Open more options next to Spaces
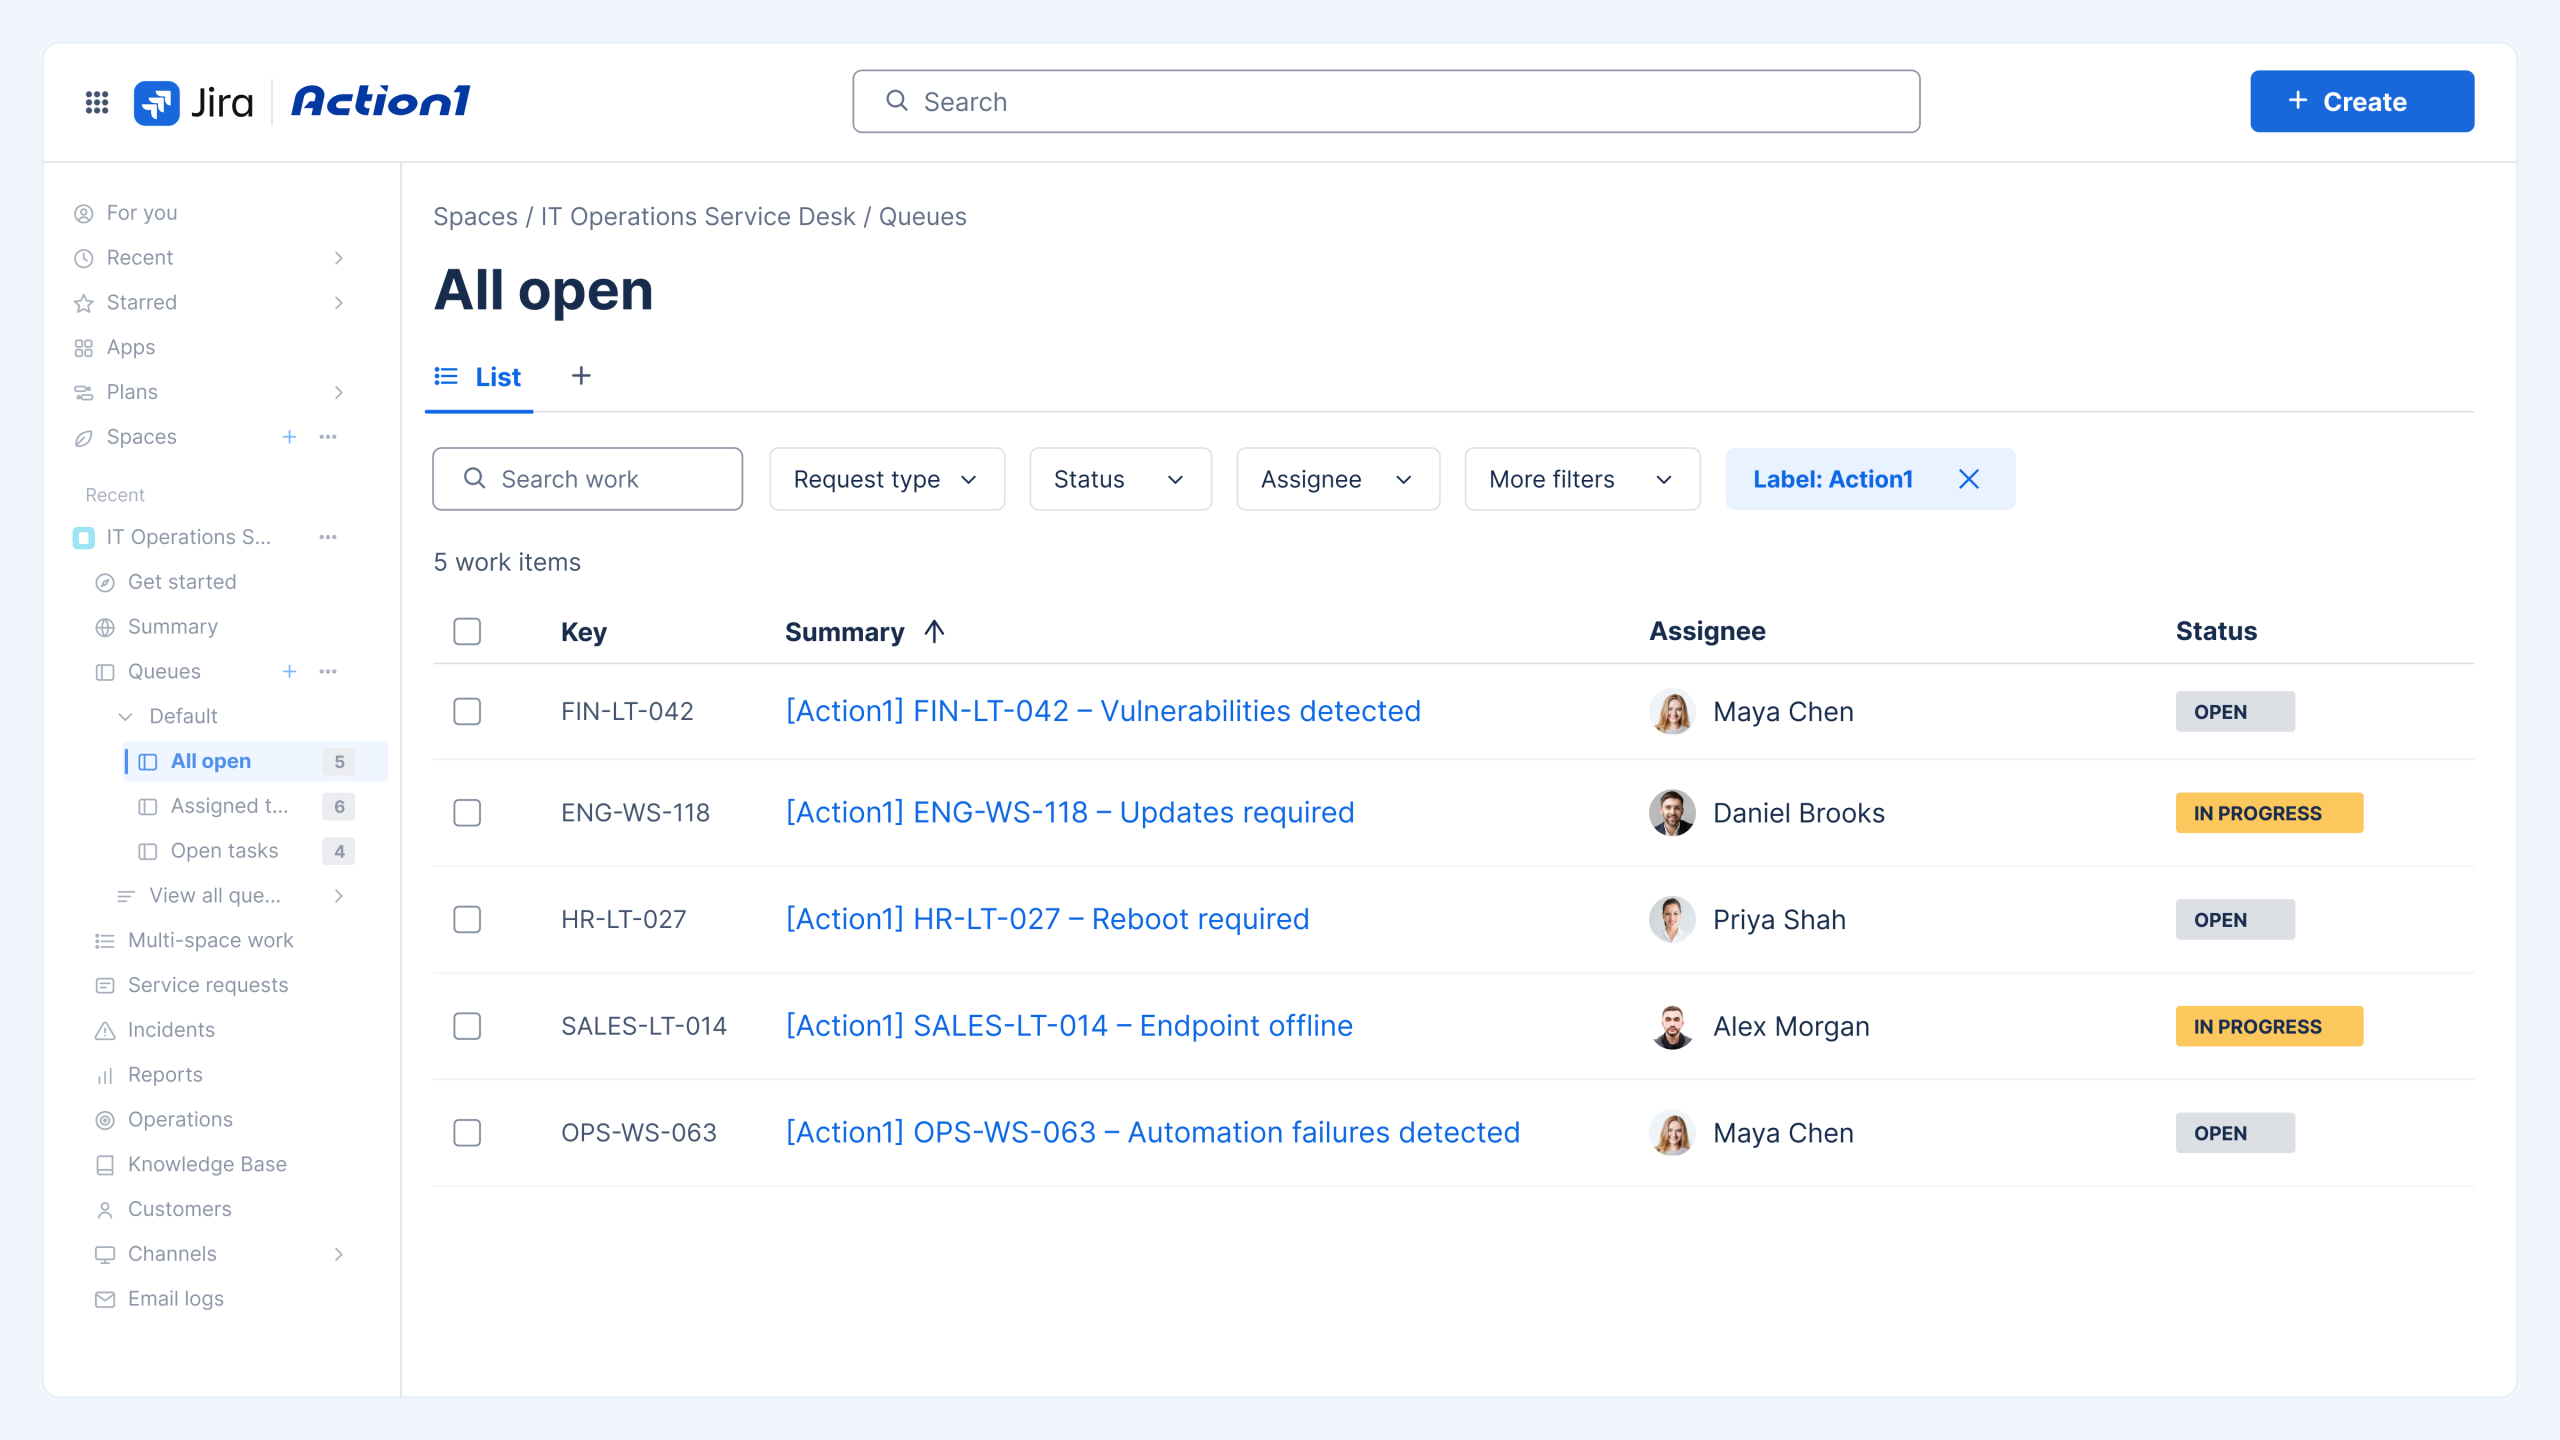The width and height of the screenshot is (2560, 1440). pos(328,437)
